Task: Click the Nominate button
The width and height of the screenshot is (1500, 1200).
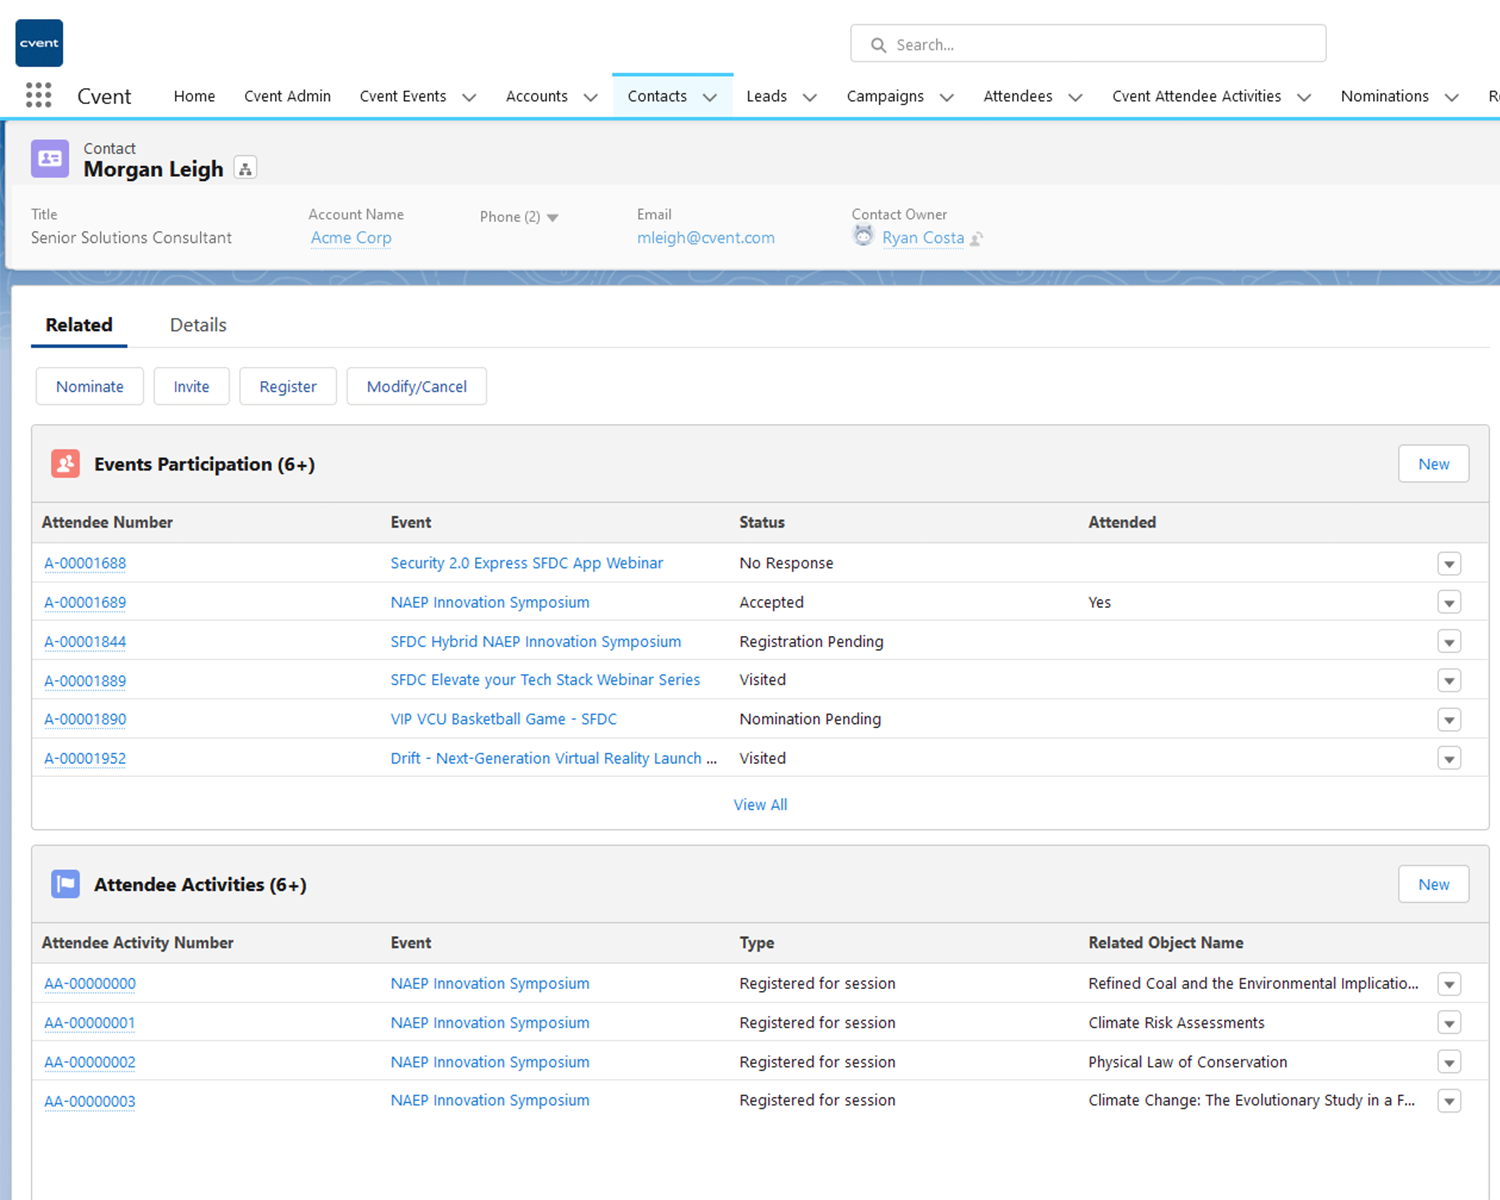Action: click(89, 386)
